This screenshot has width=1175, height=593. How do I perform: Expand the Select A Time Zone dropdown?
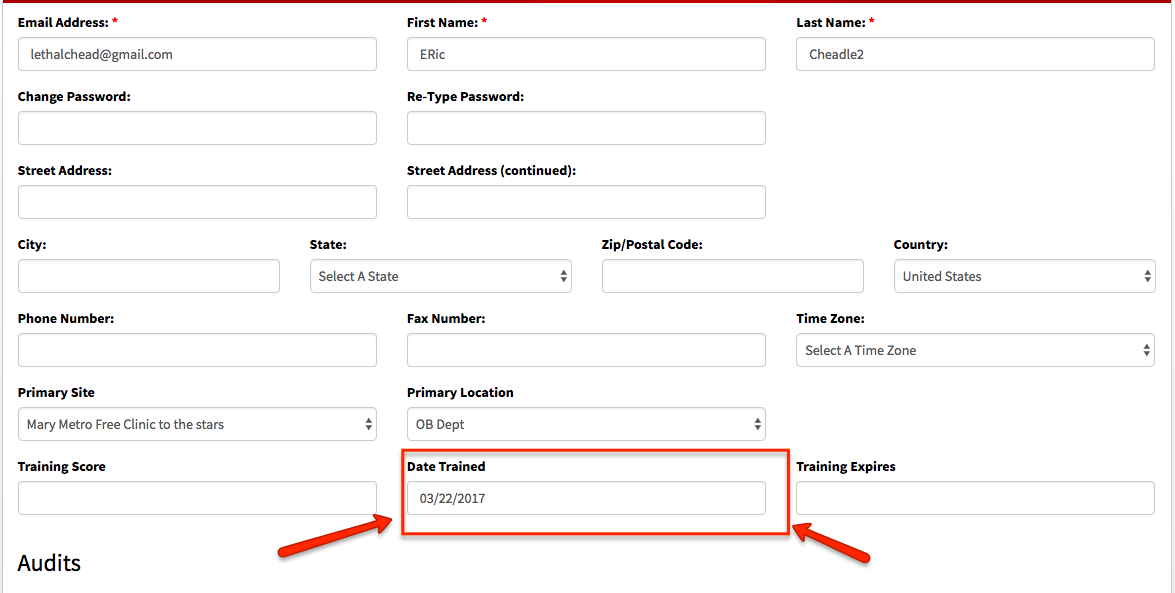coord(975,350)
